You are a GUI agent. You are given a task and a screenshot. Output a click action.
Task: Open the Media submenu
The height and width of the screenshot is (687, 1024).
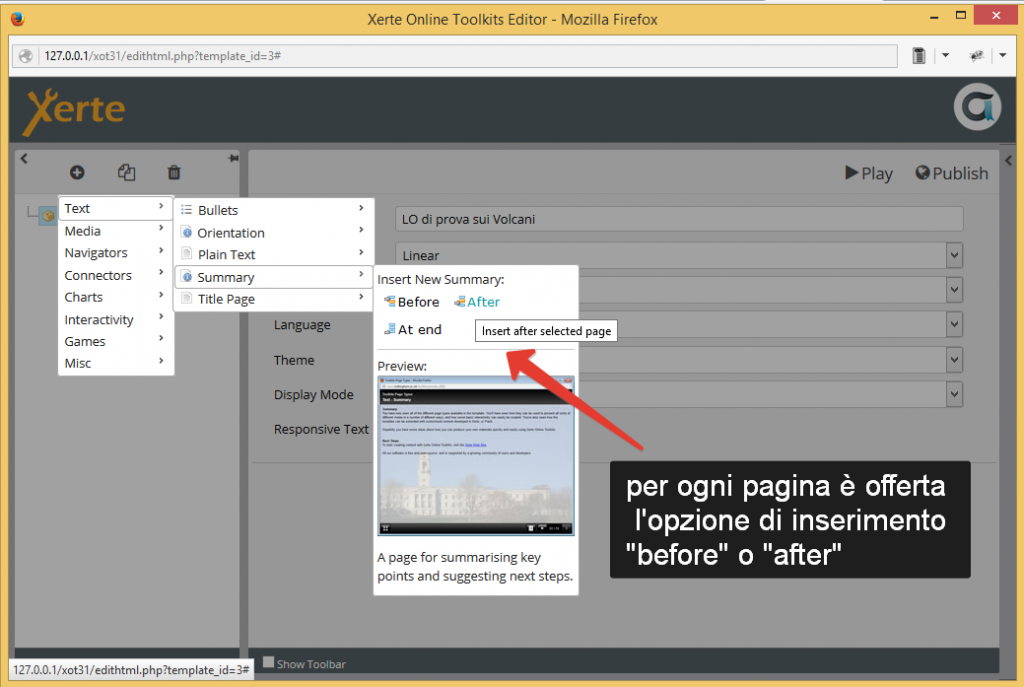tap(115, 231)
